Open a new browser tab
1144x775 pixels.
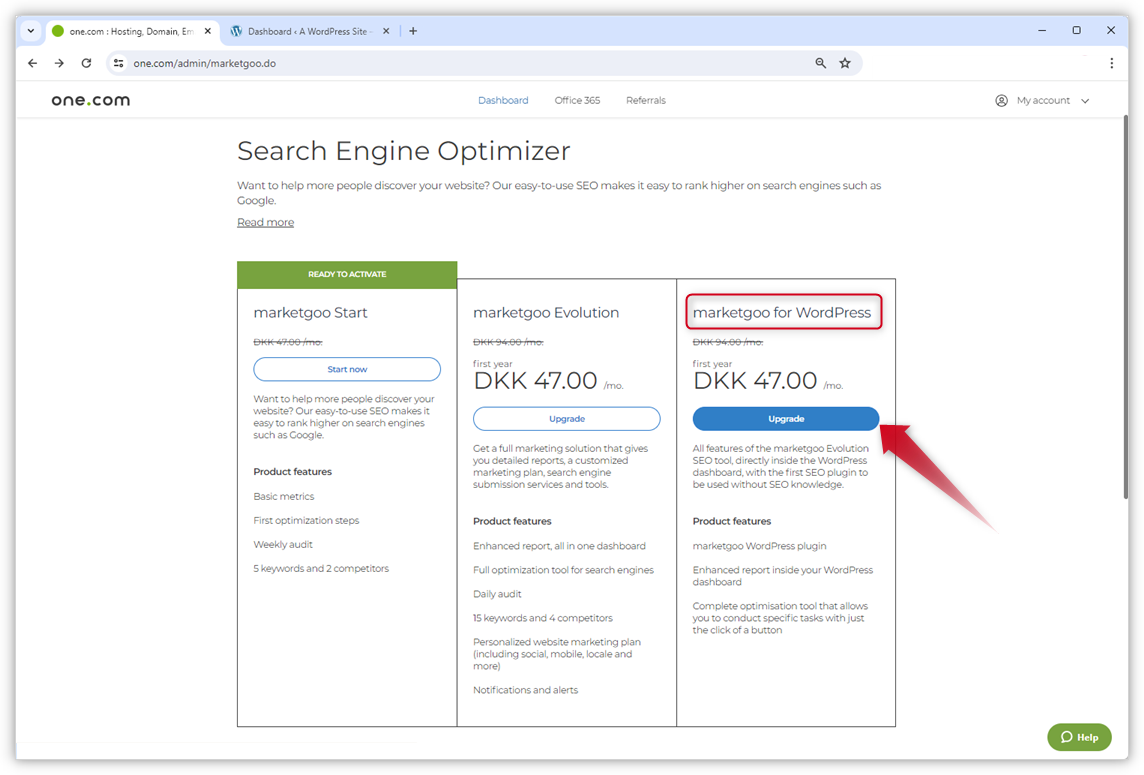[x=413, y=31]
